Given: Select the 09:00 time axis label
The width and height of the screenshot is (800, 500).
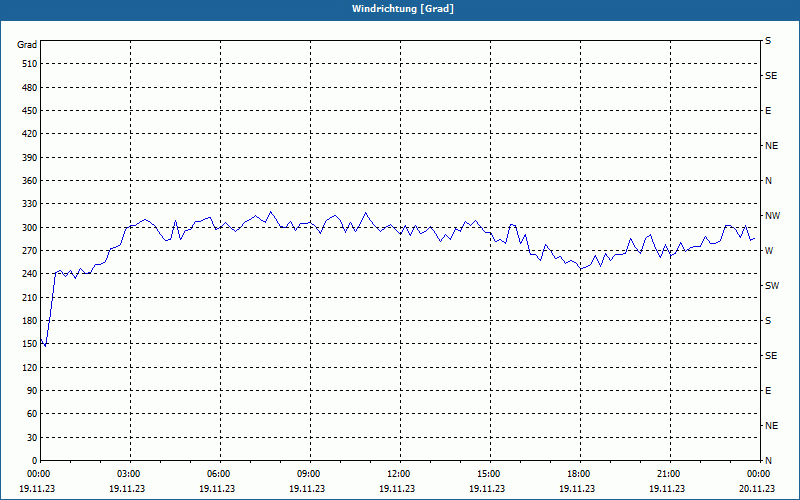Looking at the screenshot, I should pos(308,474).
